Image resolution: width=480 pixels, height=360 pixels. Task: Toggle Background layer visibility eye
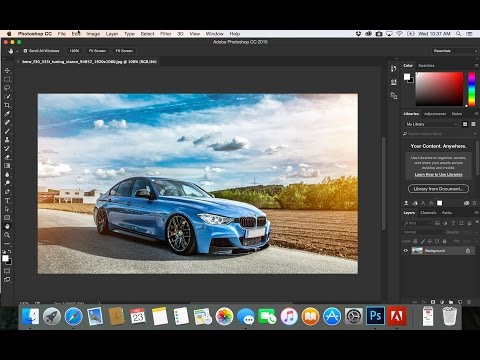tap(406, 251)
